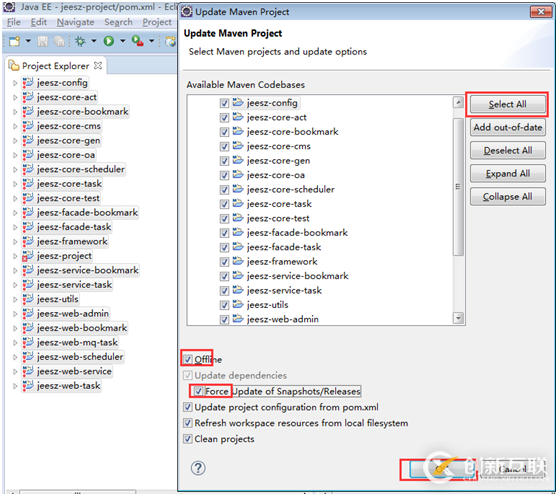Select jeesz-facade-bookmark in Project Explorer
558x496 pixels.
pyautogui.click(x=87, y=213)
